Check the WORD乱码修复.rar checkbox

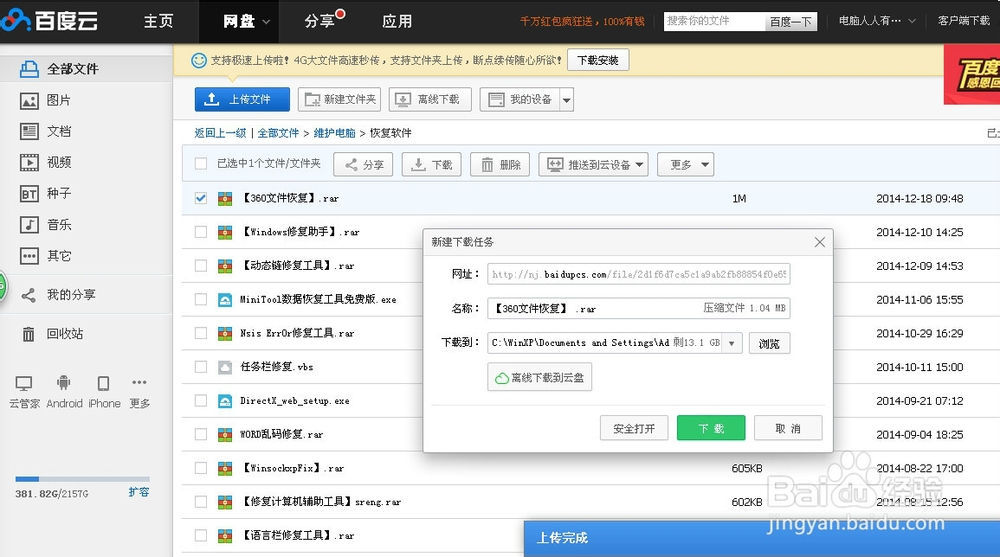[201, 434]
